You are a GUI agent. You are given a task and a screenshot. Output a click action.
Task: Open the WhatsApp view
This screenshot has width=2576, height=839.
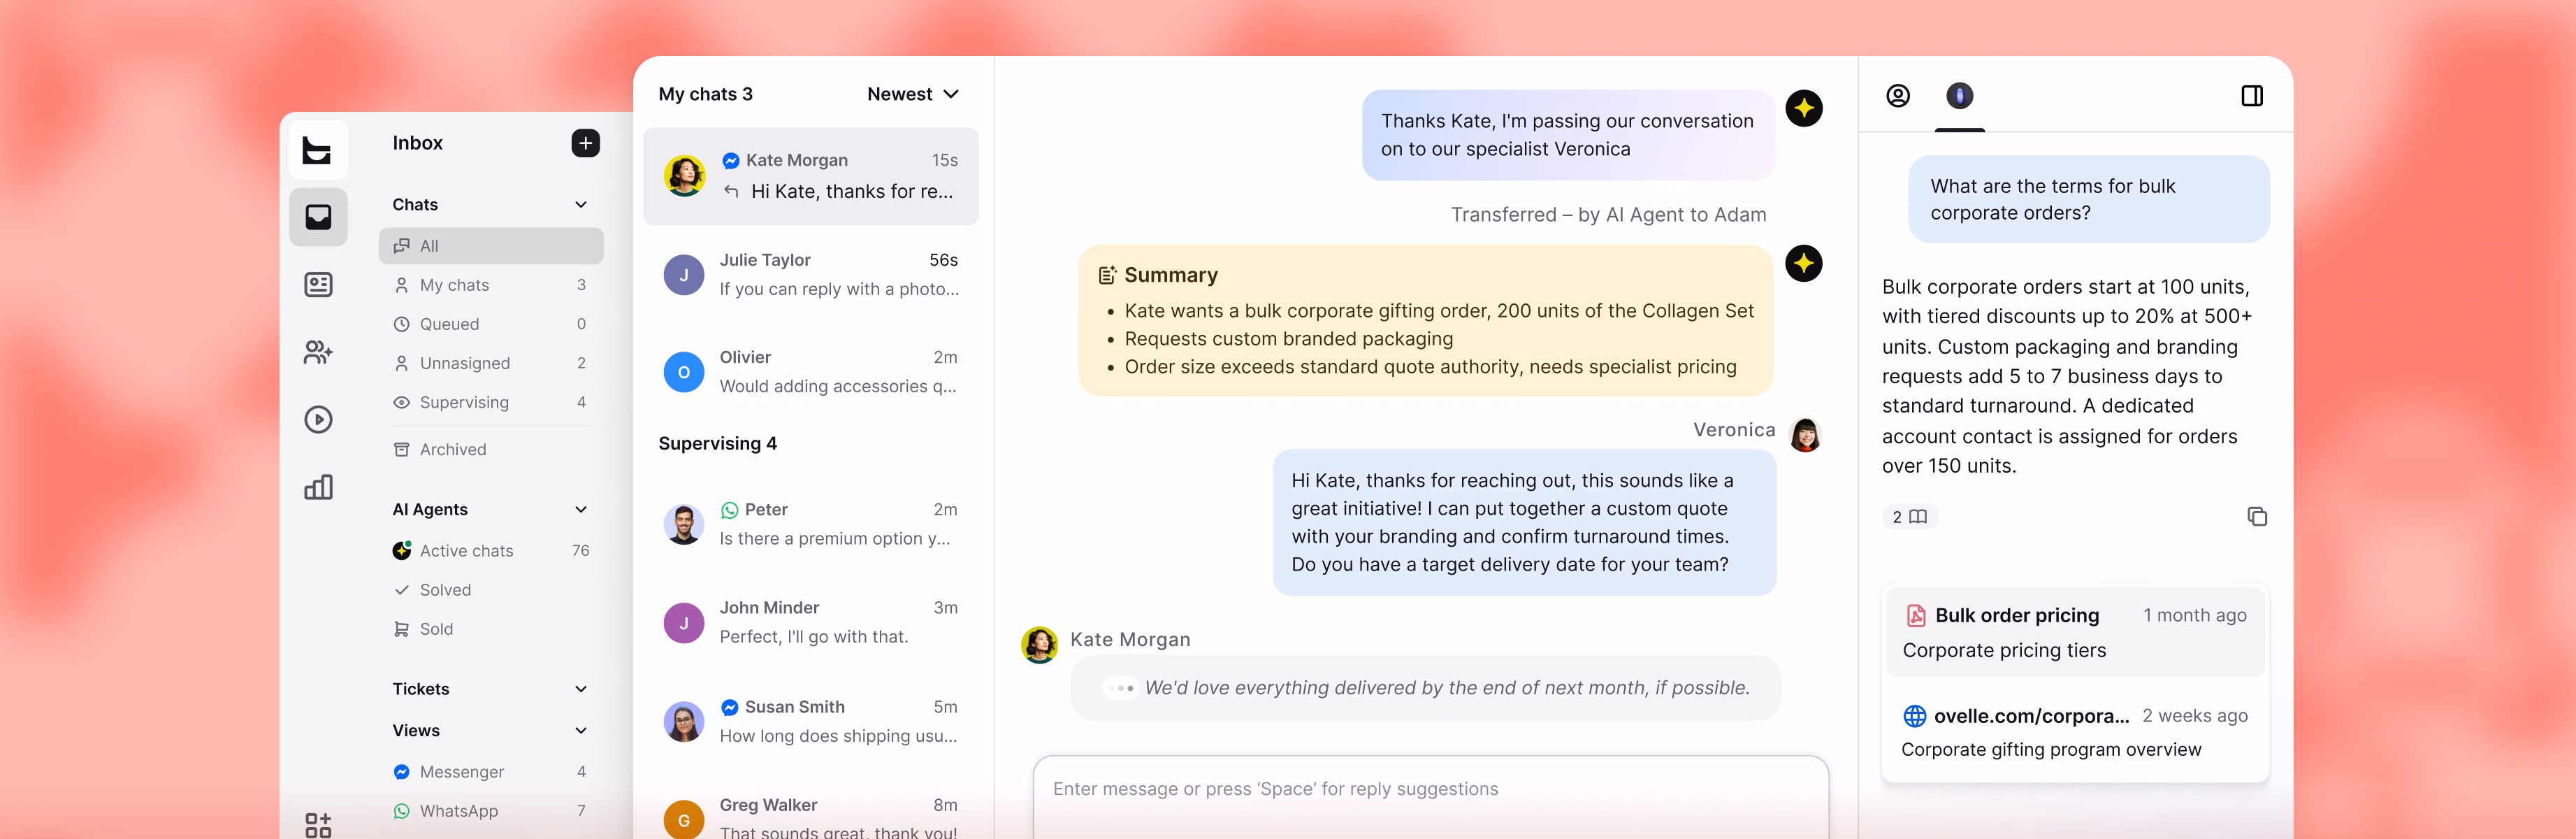491,811
